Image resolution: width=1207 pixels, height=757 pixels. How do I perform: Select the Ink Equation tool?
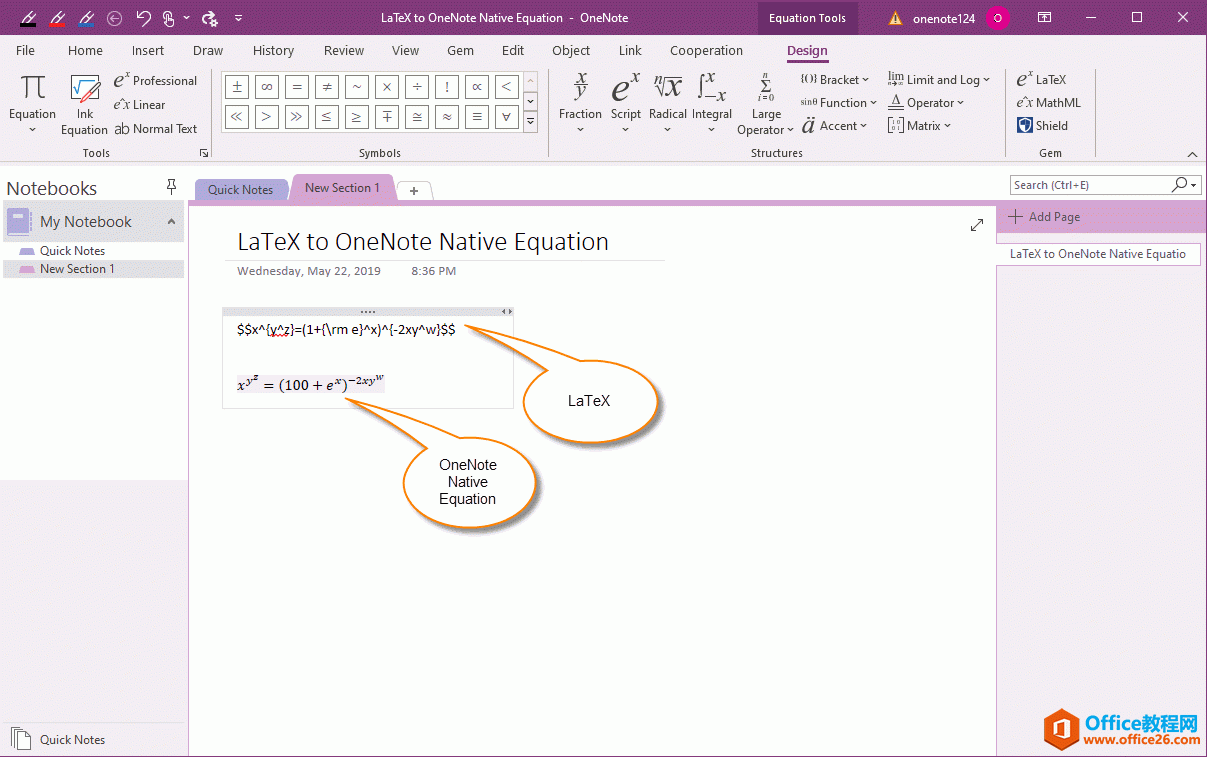point(84,104)
